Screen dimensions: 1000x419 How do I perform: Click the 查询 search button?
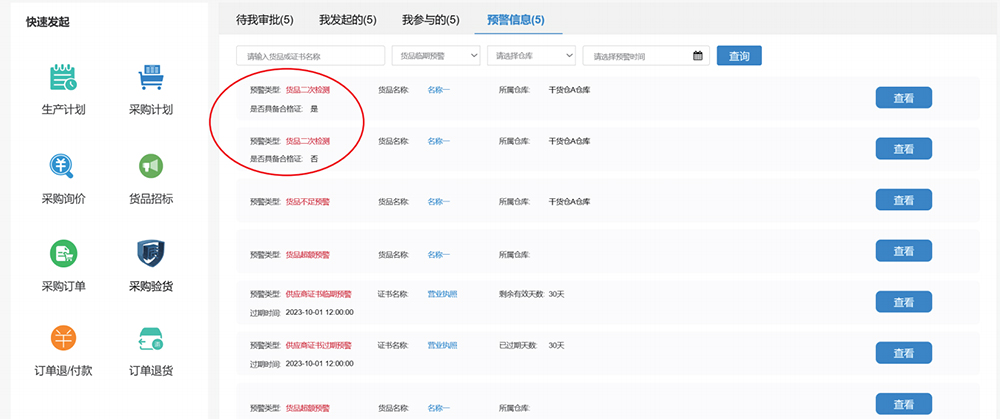click(739, 55)
